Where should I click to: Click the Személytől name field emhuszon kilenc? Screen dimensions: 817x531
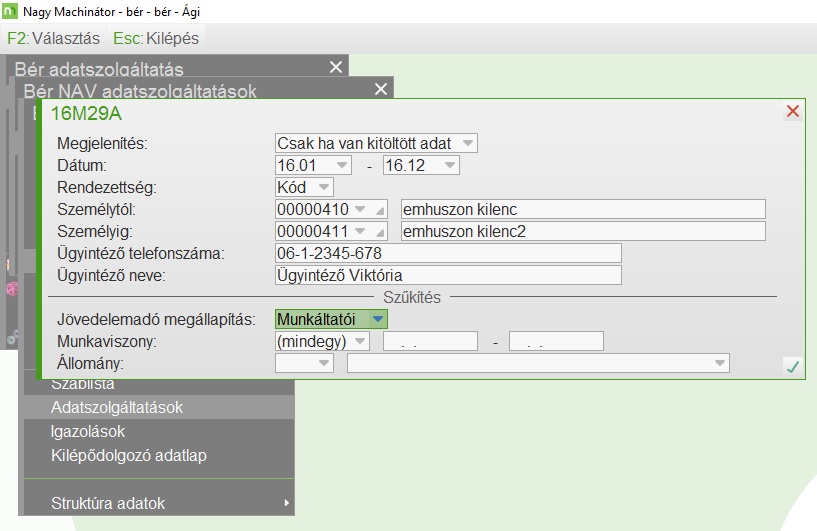(x=583, y=209)
